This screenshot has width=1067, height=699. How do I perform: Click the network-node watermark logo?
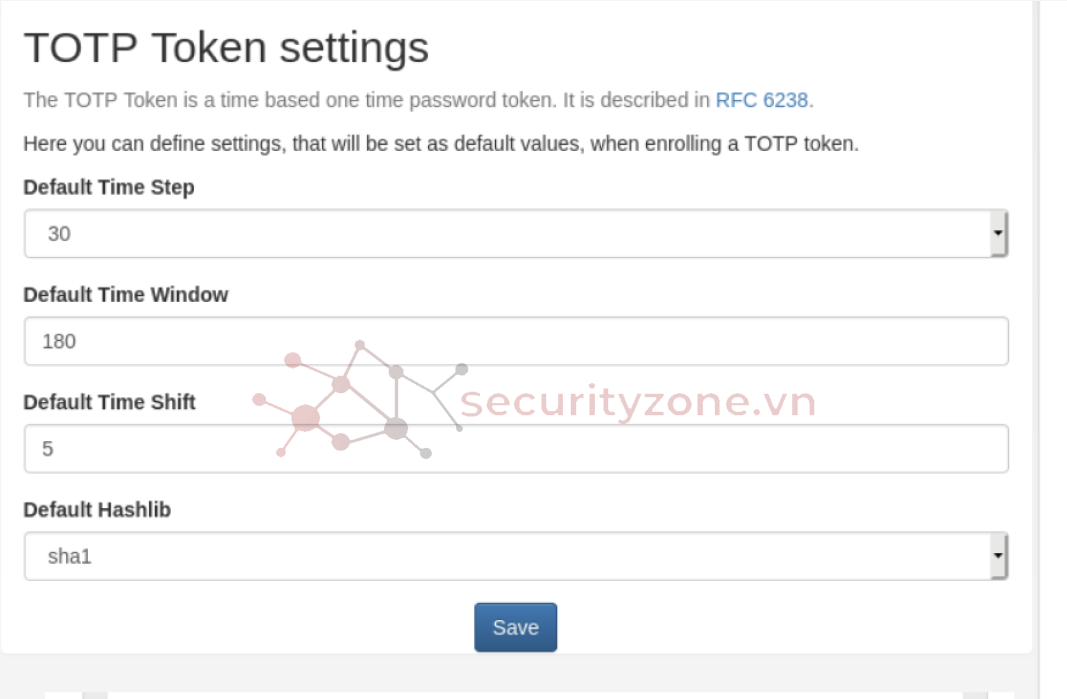click(x=360, y=400)
